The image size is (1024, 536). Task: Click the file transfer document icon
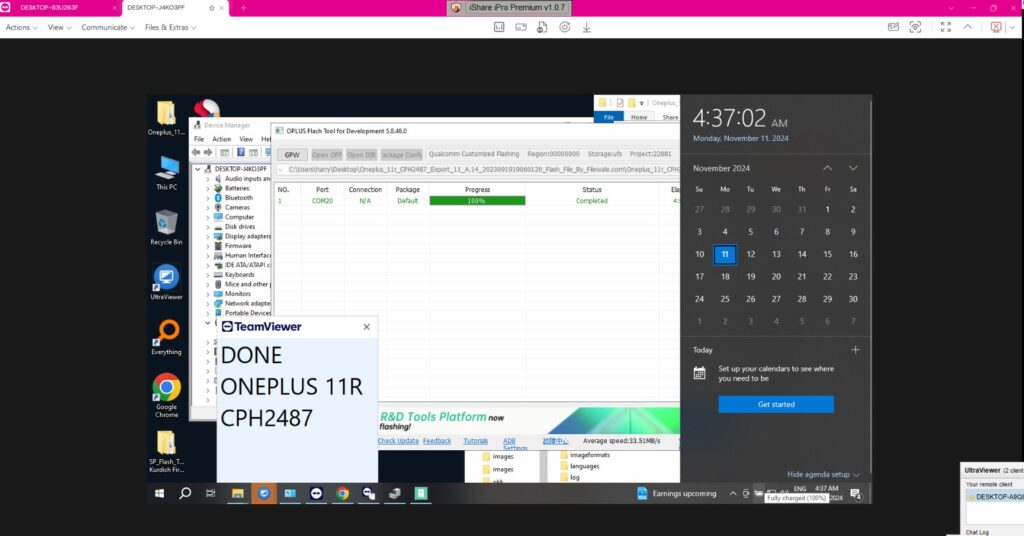point(542,27)
